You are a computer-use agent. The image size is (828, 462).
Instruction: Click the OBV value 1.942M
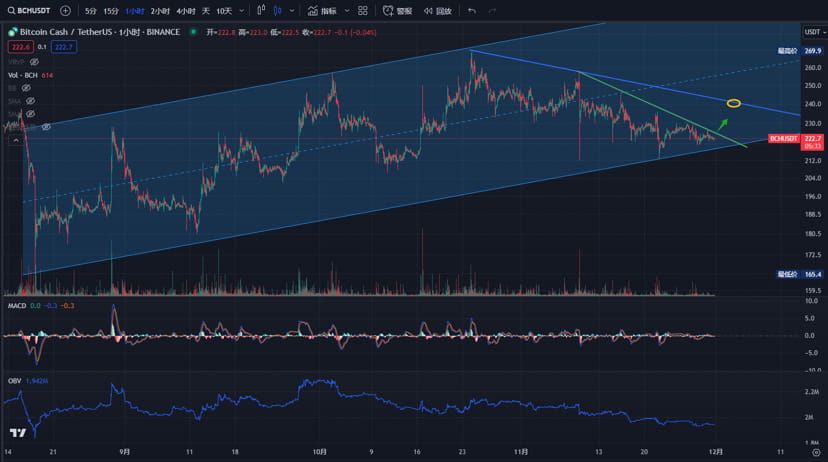click(37, 381)
